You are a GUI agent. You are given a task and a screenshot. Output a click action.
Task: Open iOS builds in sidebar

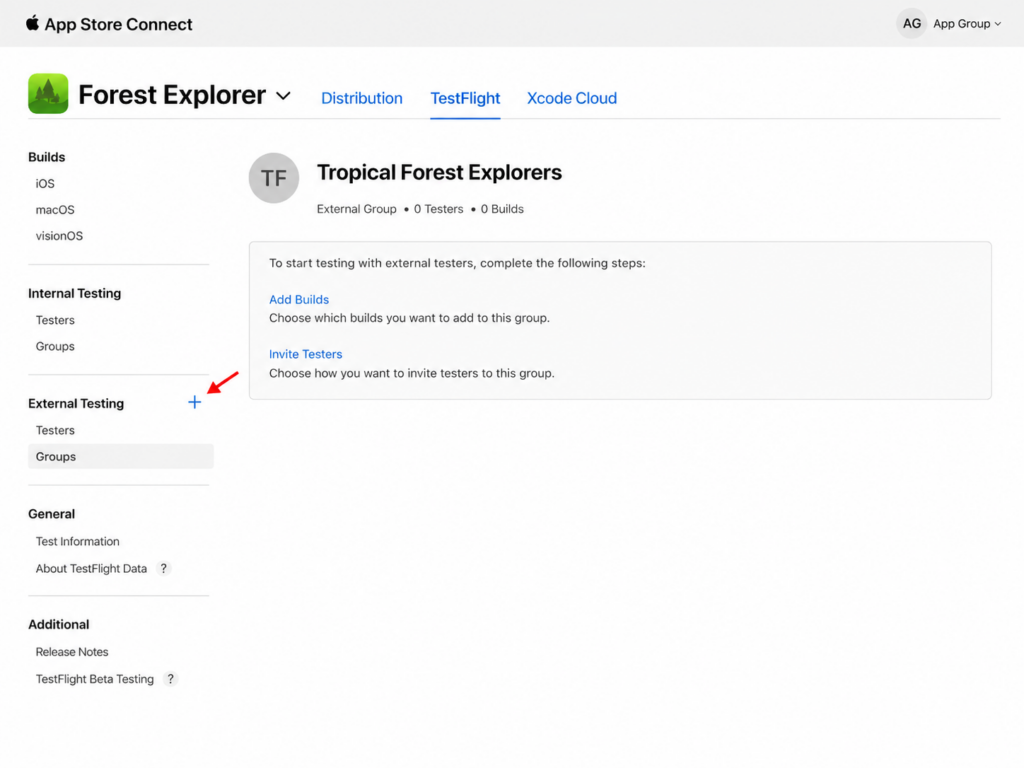[x=45, y=184]
